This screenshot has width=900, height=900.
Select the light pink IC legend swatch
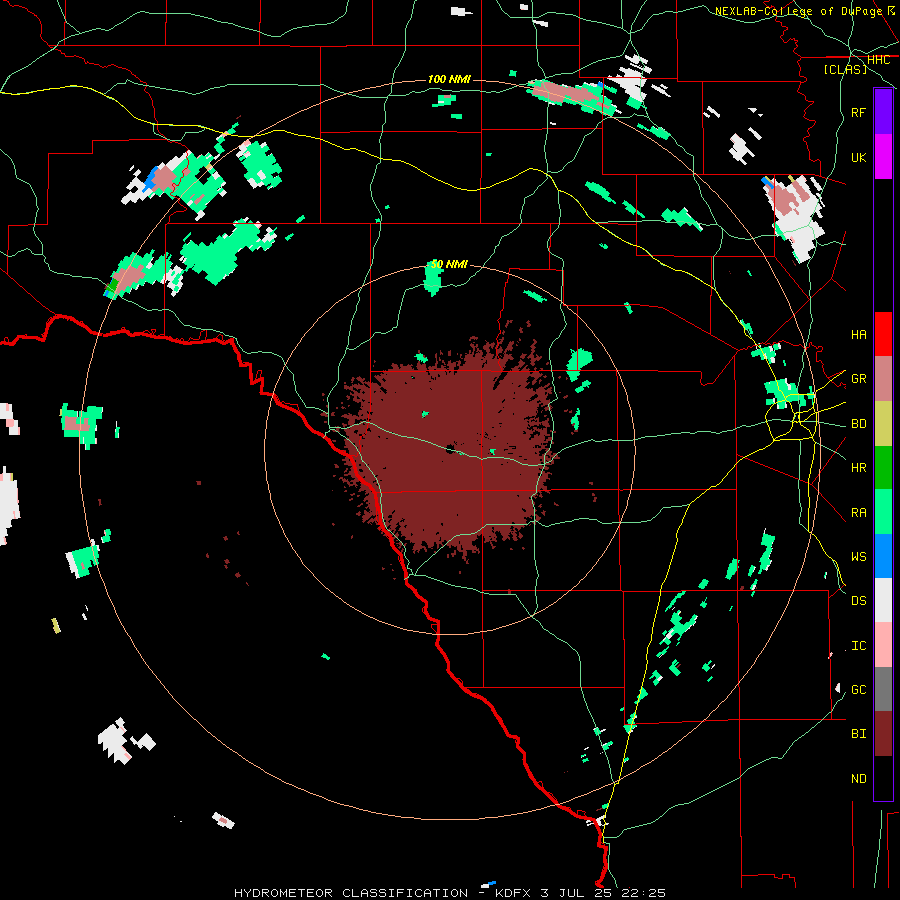883,645
